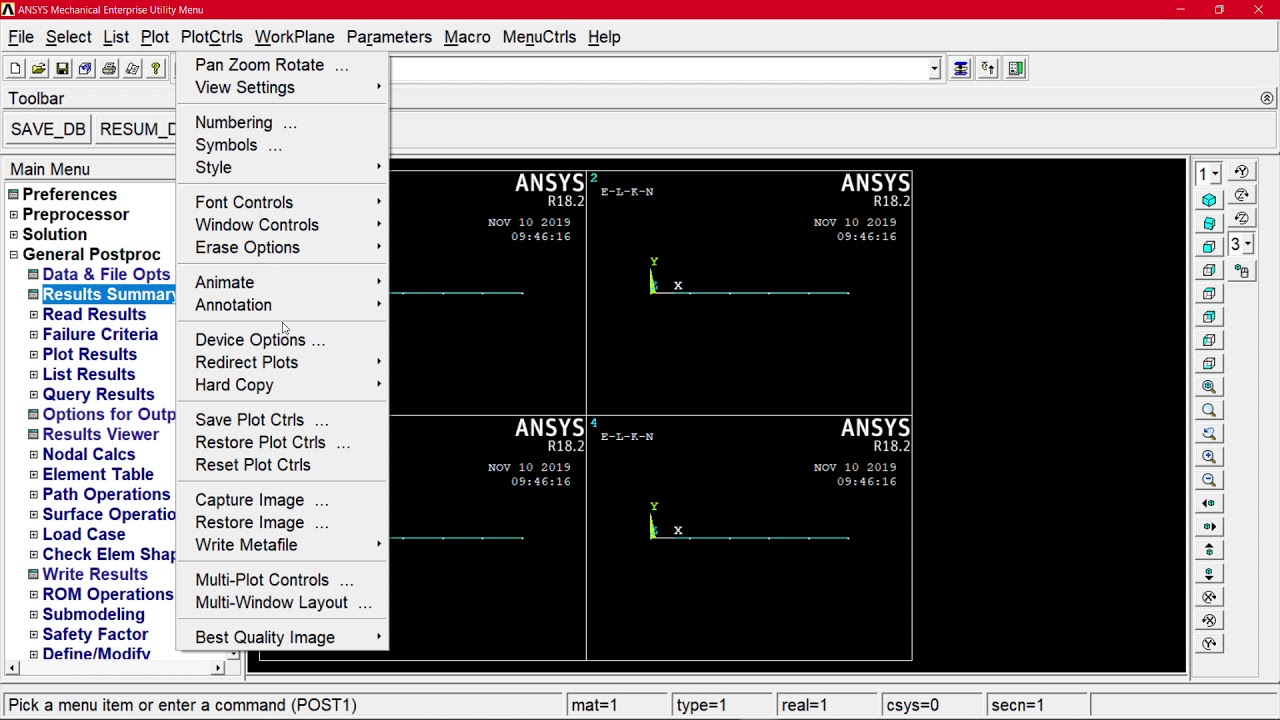
Task: Click the Zoom Back magnifier icon
Action: [1209, 434]
